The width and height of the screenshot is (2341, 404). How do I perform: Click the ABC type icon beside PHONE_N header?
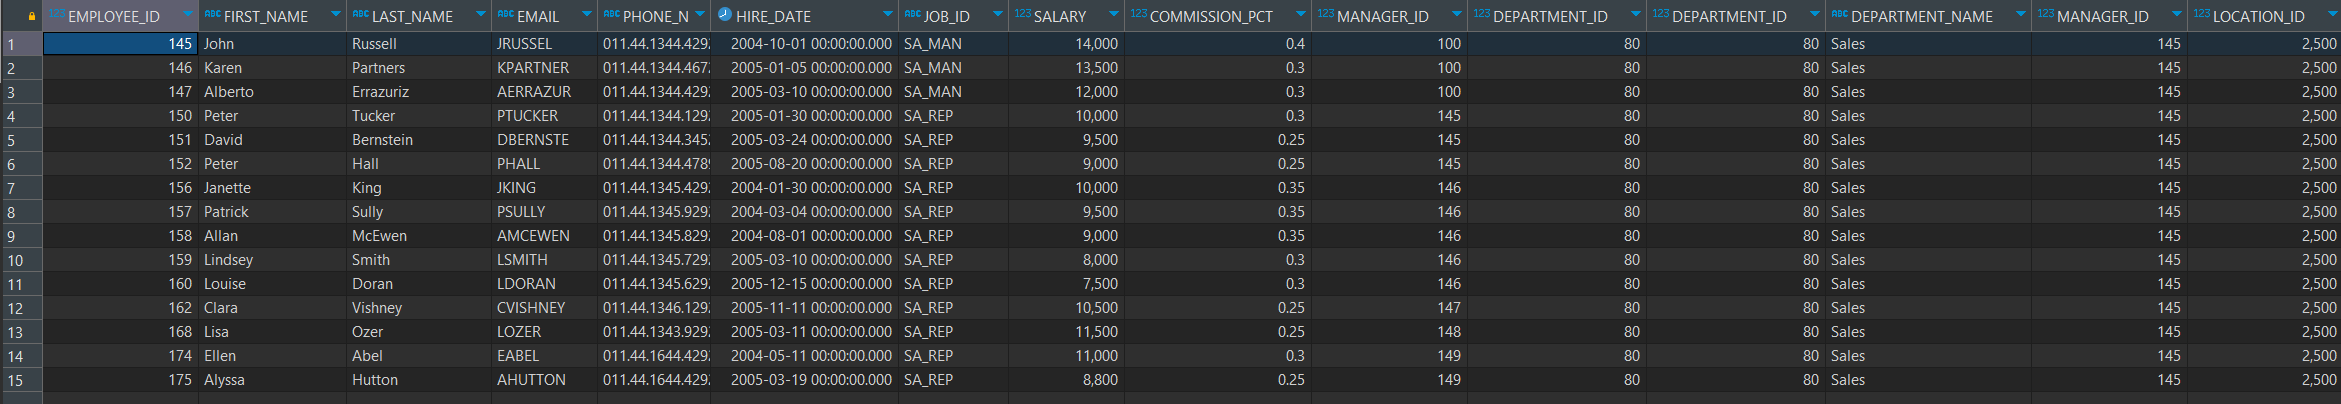[x=612, y=15]
